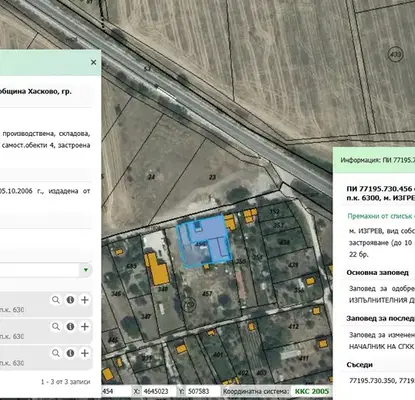Click the '1 - 3 от 3 записи' pager text

tap(66, 382)
